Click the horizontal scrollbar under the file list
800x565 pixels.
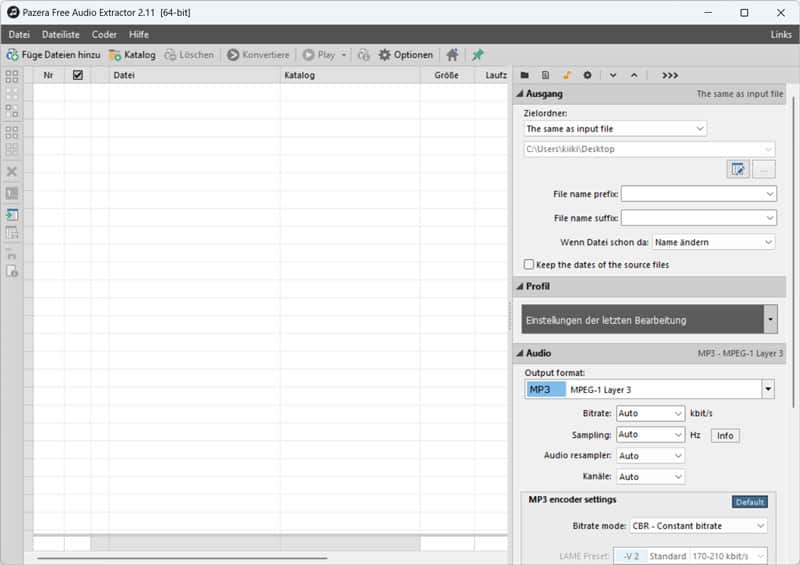tap(182, 558)
